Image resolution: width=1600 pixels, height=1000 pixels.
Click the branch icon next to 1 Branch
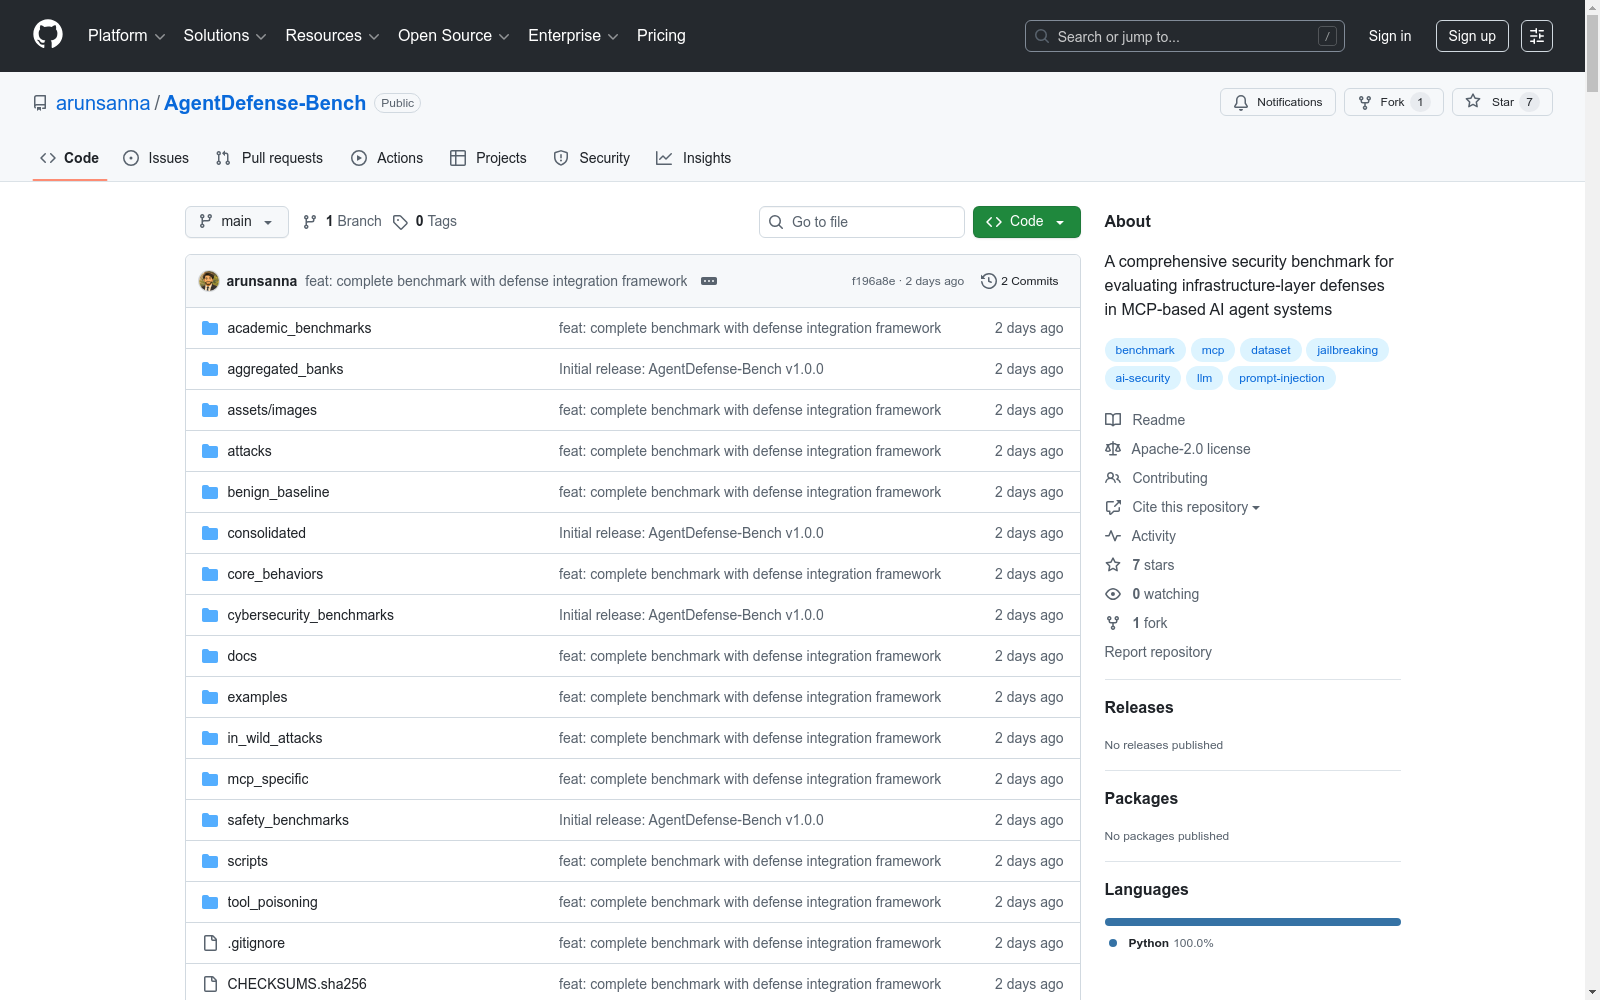(x=310, y=222)
